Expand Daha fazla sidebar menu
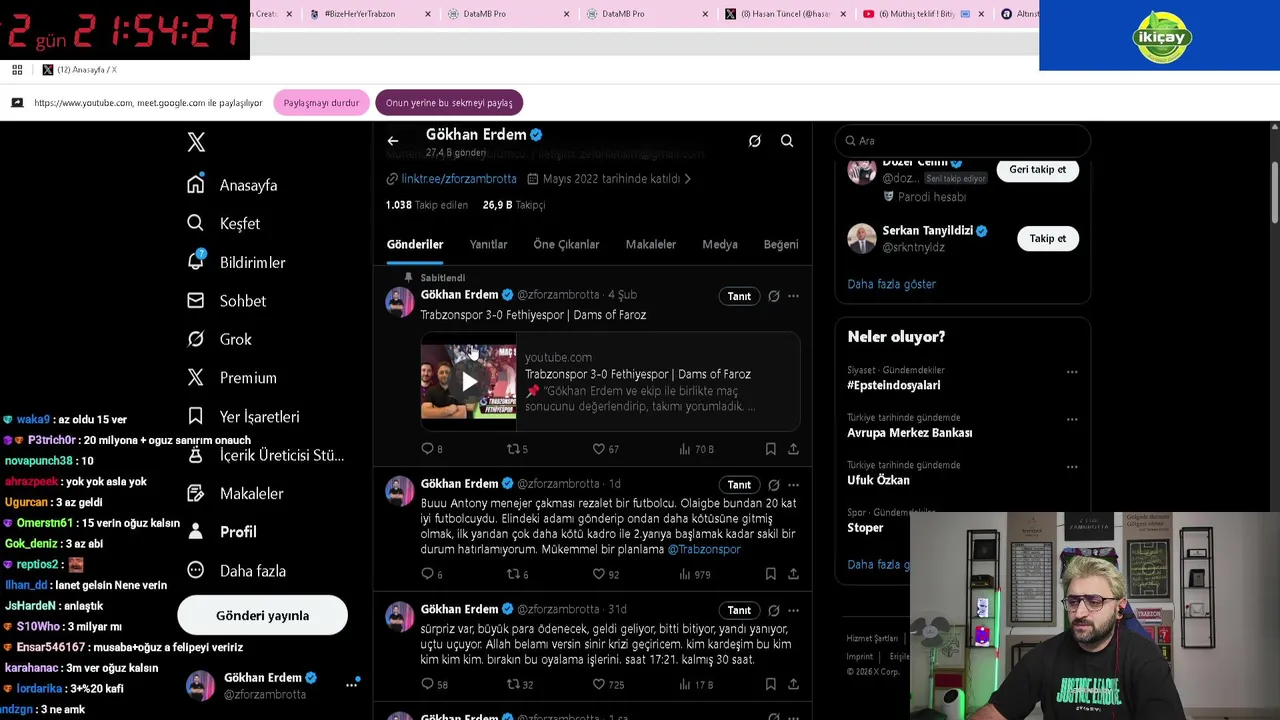 [237, 570]
